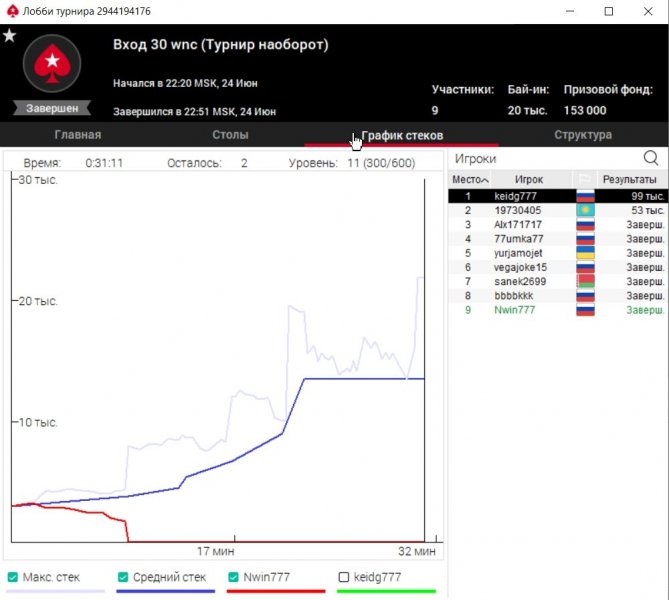This screenshot has height=600, width=669.
Task: Sort list by Игрок column header
Action: click(x=529, y=179)
